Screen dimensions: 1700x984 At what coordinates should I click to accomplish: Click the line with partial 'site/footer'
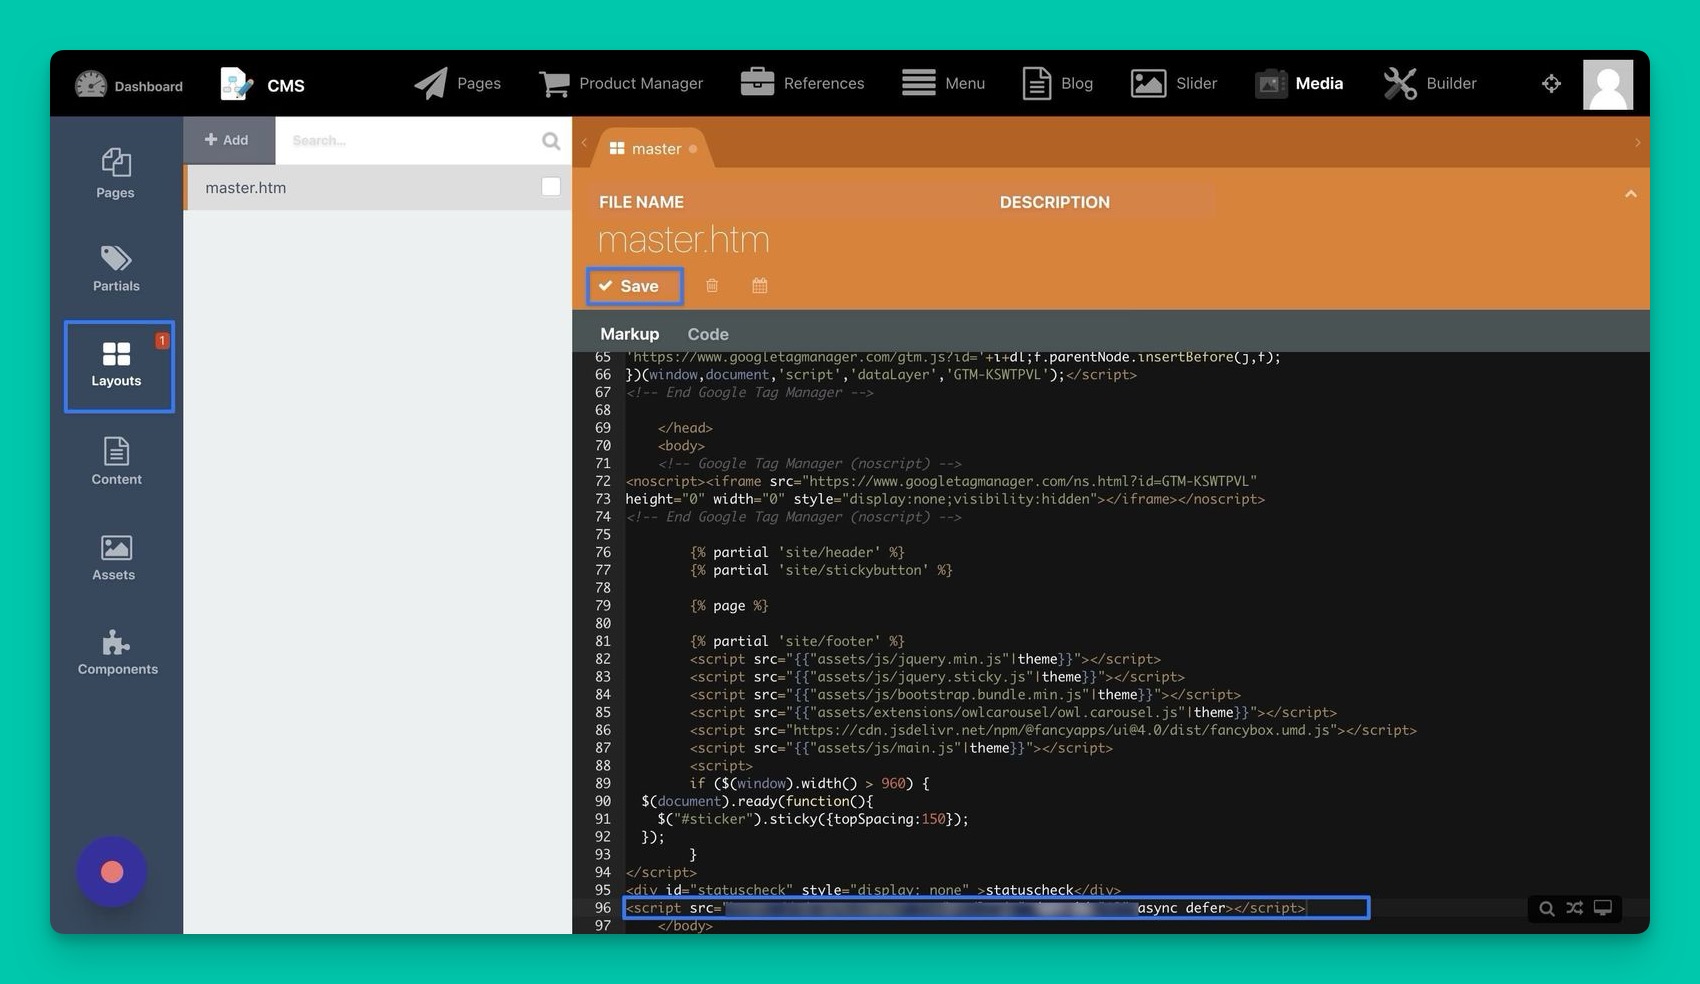click(797, 641)
